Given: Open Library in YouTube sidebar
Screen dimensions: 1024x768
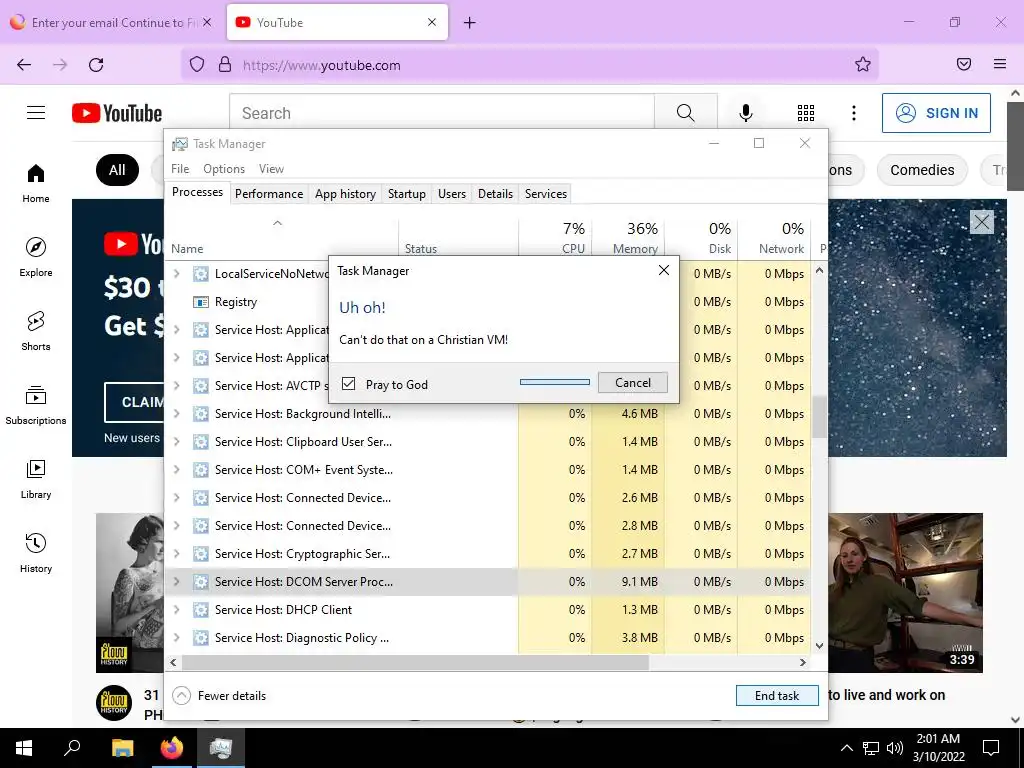Looking at the screenshot, I should point(36,479).
